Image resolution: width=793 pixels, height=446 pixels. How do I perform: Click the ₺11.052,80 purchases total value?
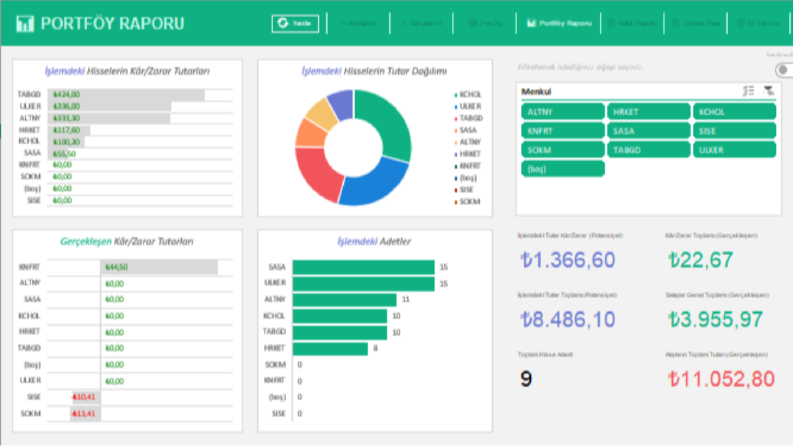[x=721, y=379]
